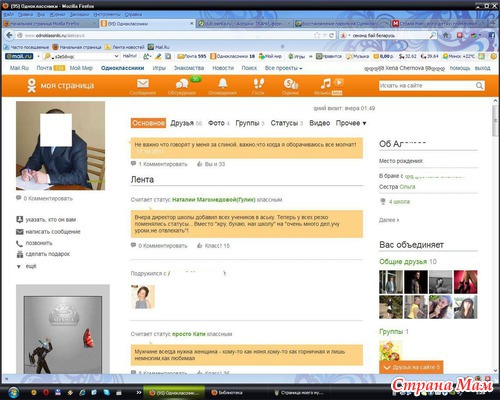Image resolution: width=500 pixels, height=400 pixels.
Task: Click Знакомства in top navigation
Action: pos(189,68)
